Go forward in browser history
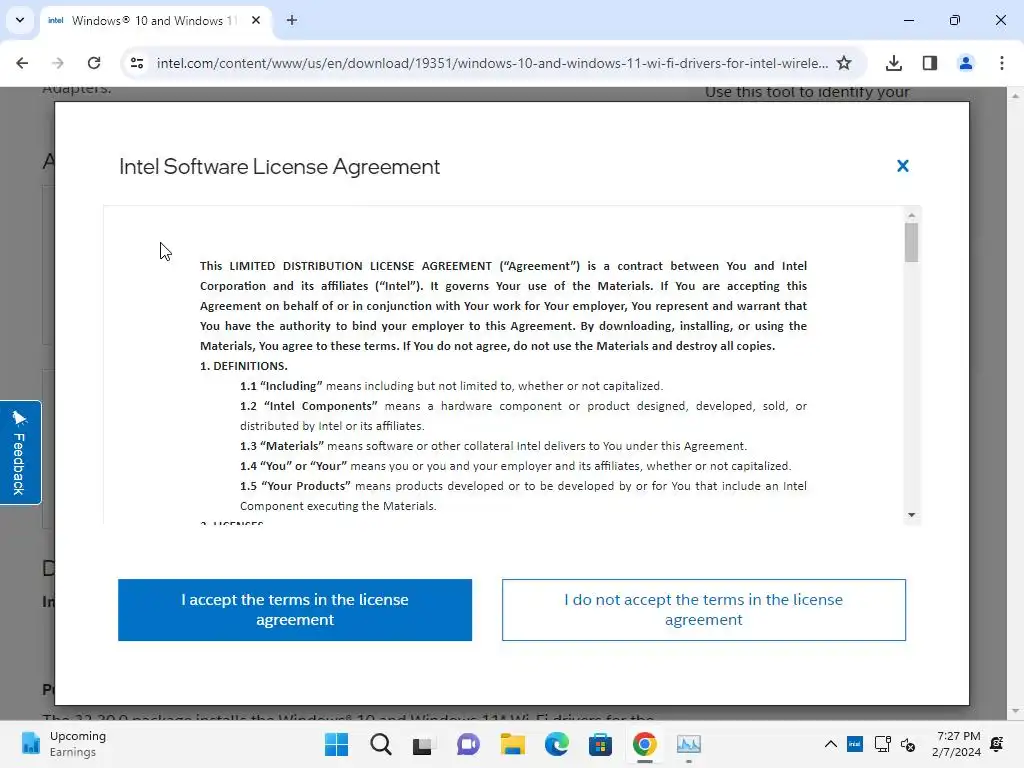This screenshot has height=768, width=1024. coord(58,63)
